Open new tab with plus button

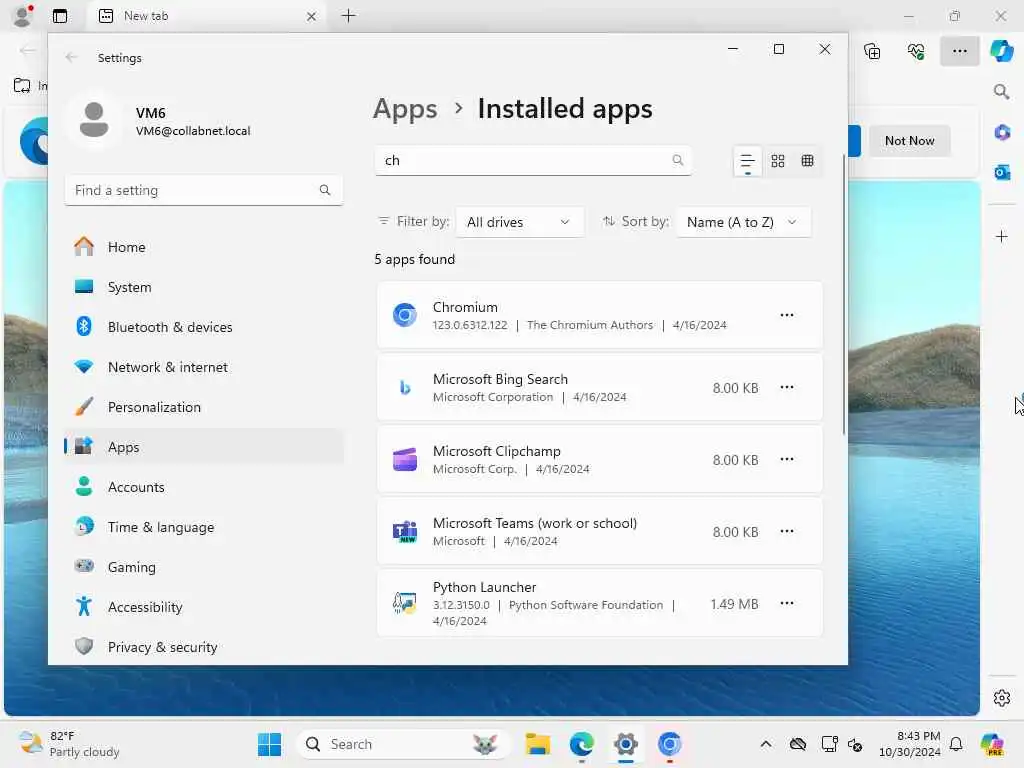(349, 16)
